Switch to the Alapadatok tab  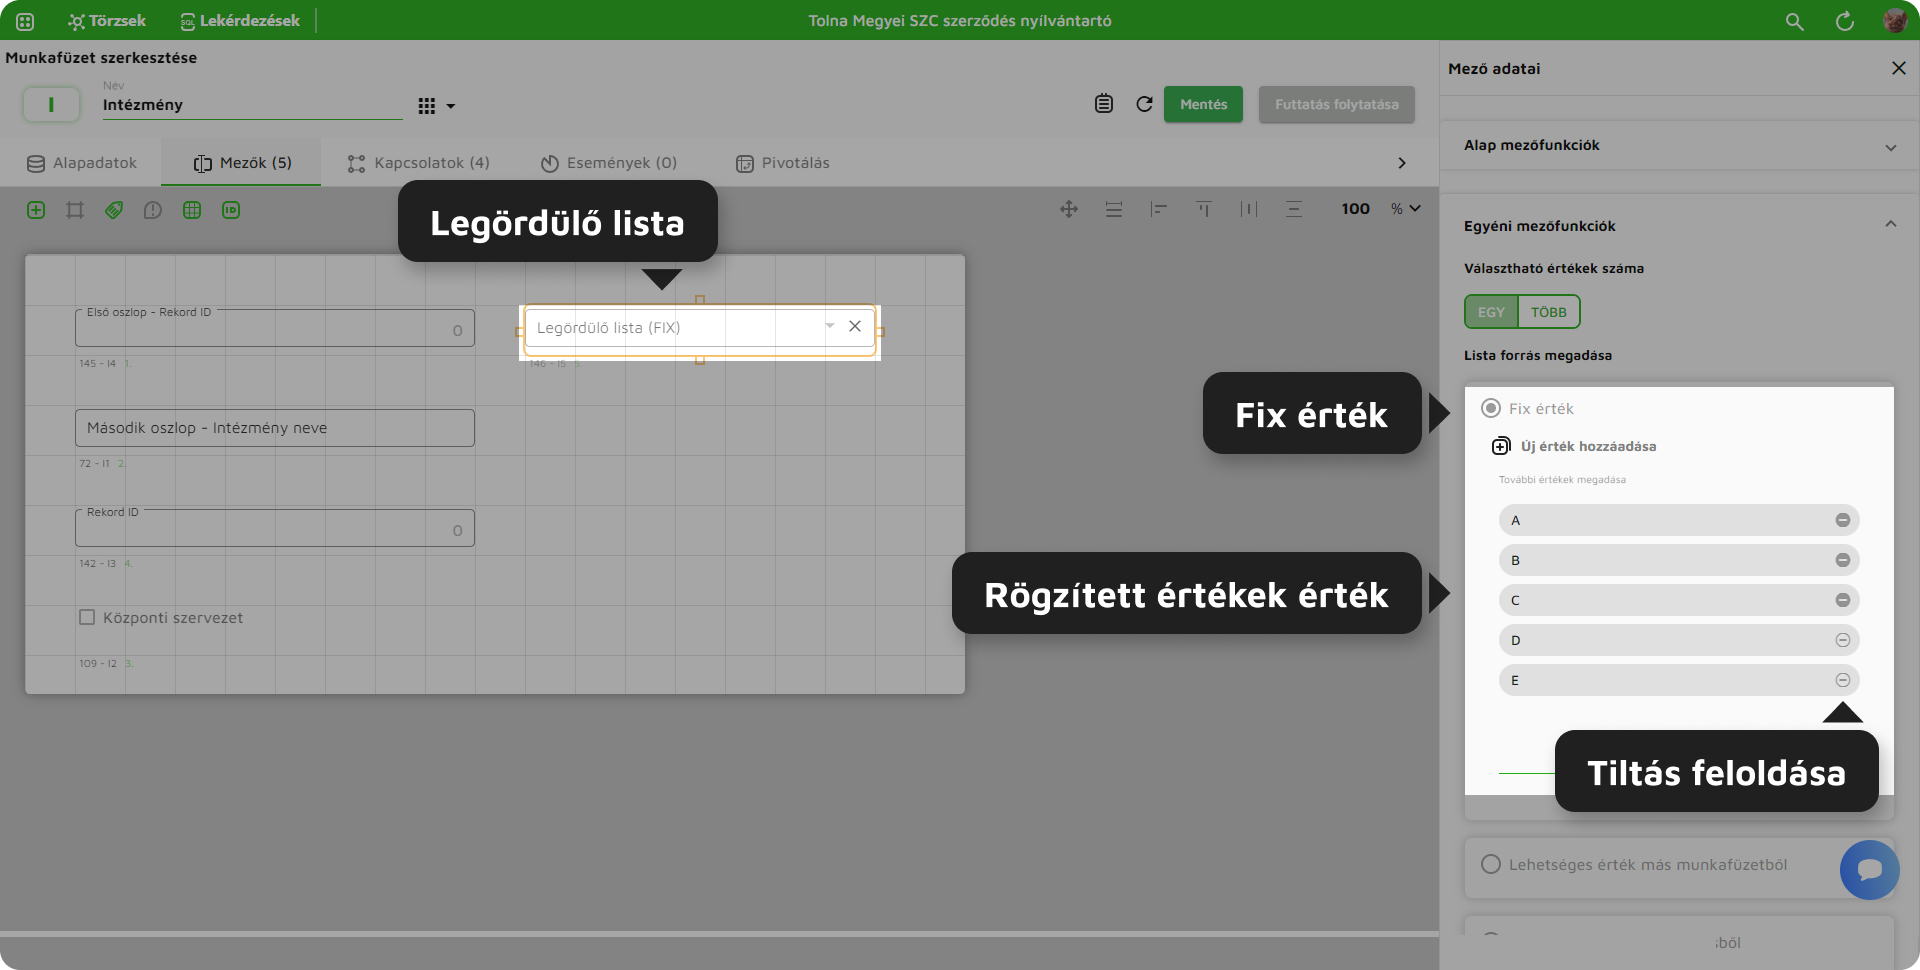(x=82, y=163)
